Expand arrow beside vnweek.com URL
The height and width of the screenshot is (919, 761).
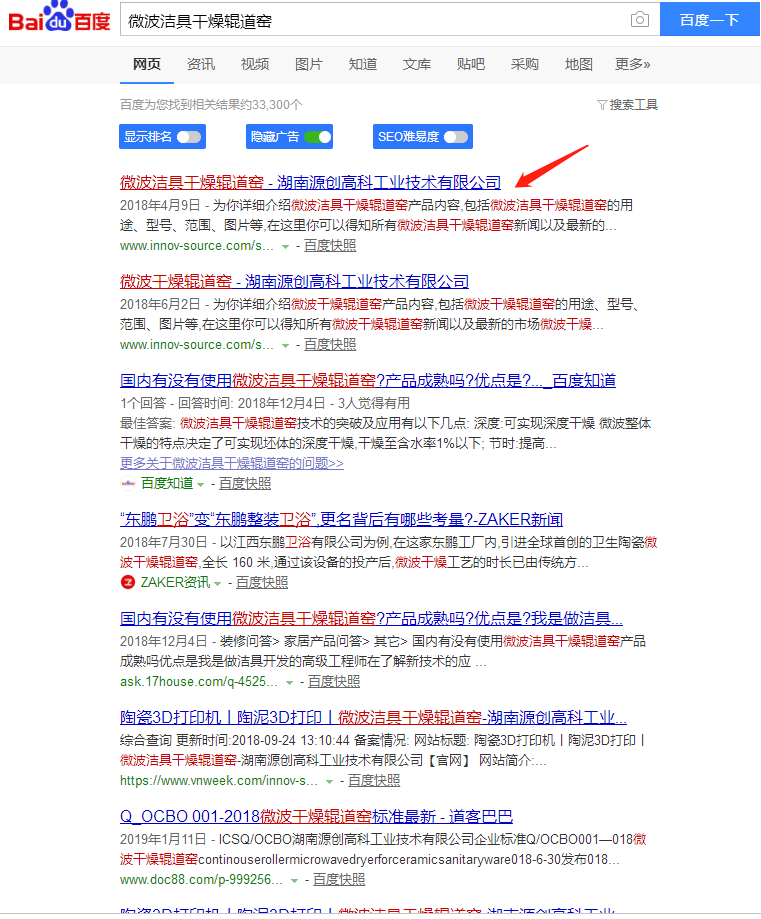pyautogui.click(x=329, y=782)
